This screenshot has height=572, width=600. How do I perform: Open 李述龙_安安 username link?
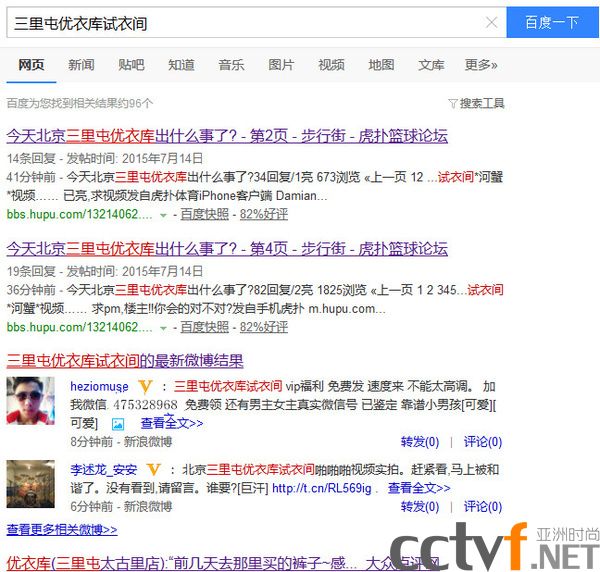[x=104, y=470]
